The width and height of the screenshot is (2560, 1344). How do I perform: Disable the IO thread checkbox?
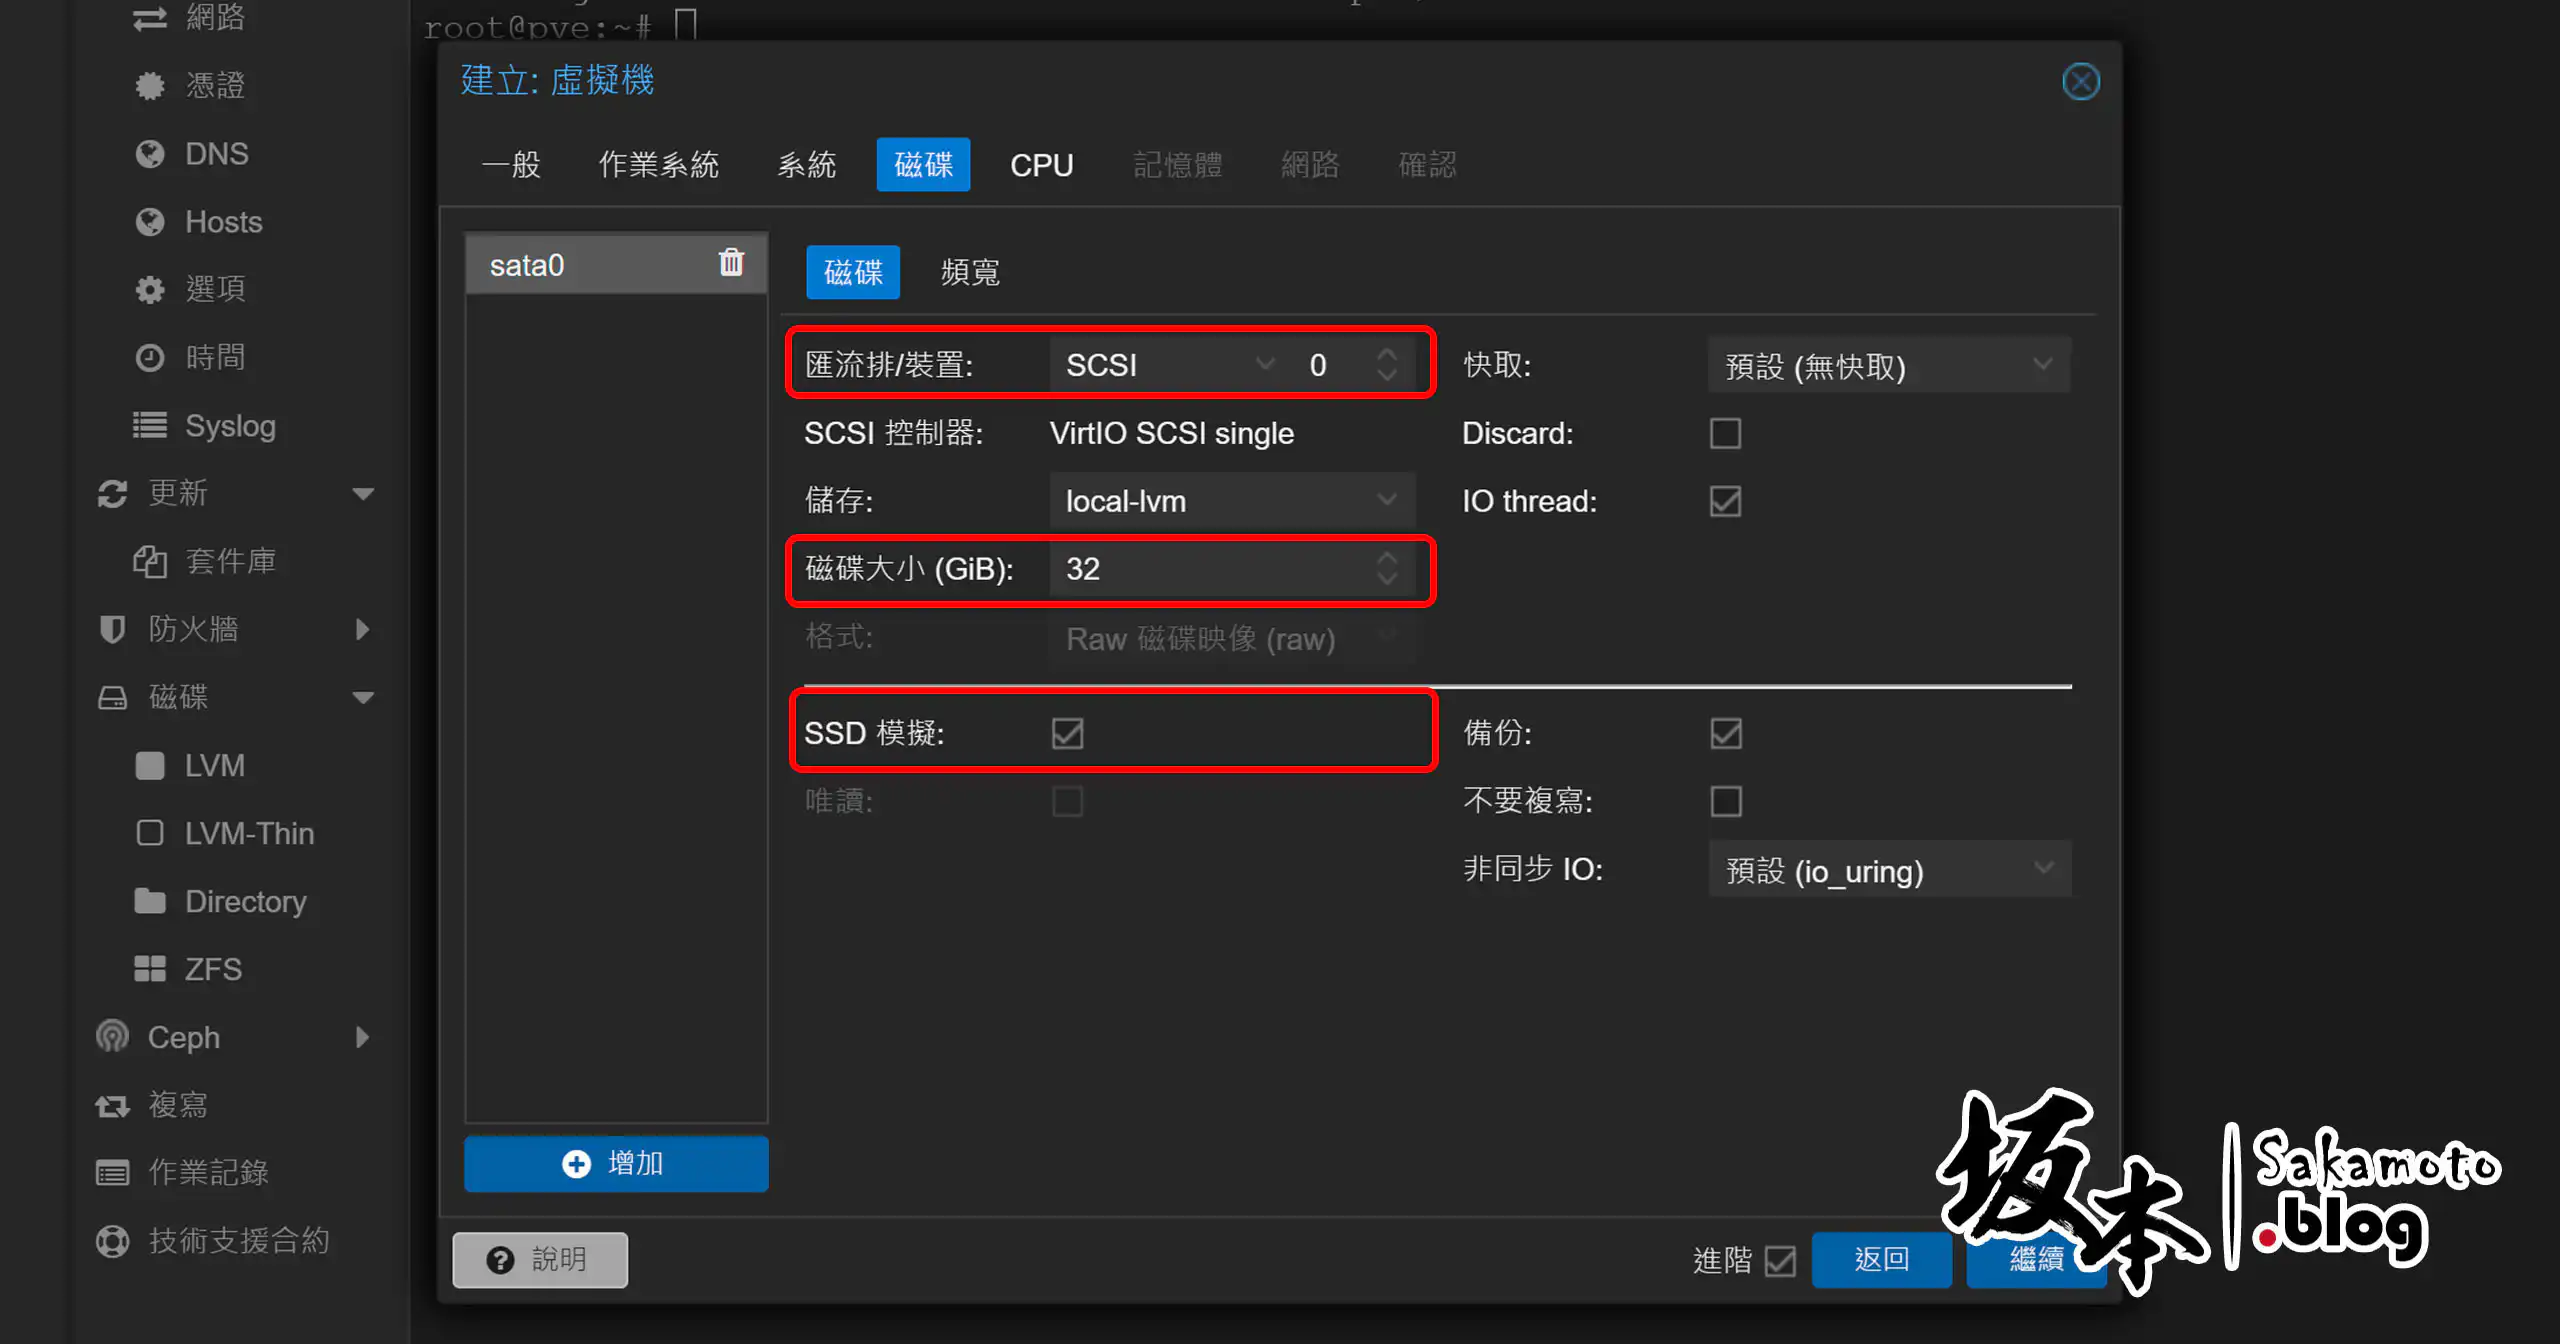pyautogui.click(x=1725, y=501)
